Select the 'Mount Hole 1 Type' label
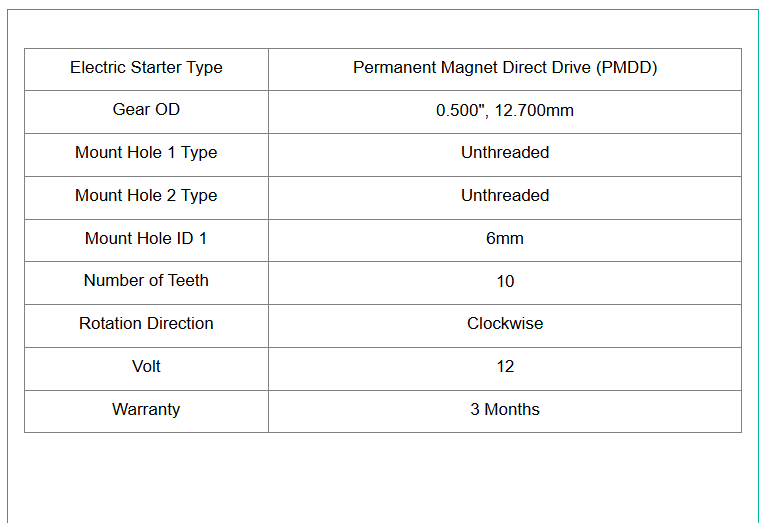This screenshot has height=523, width=759. coord(146,153)
